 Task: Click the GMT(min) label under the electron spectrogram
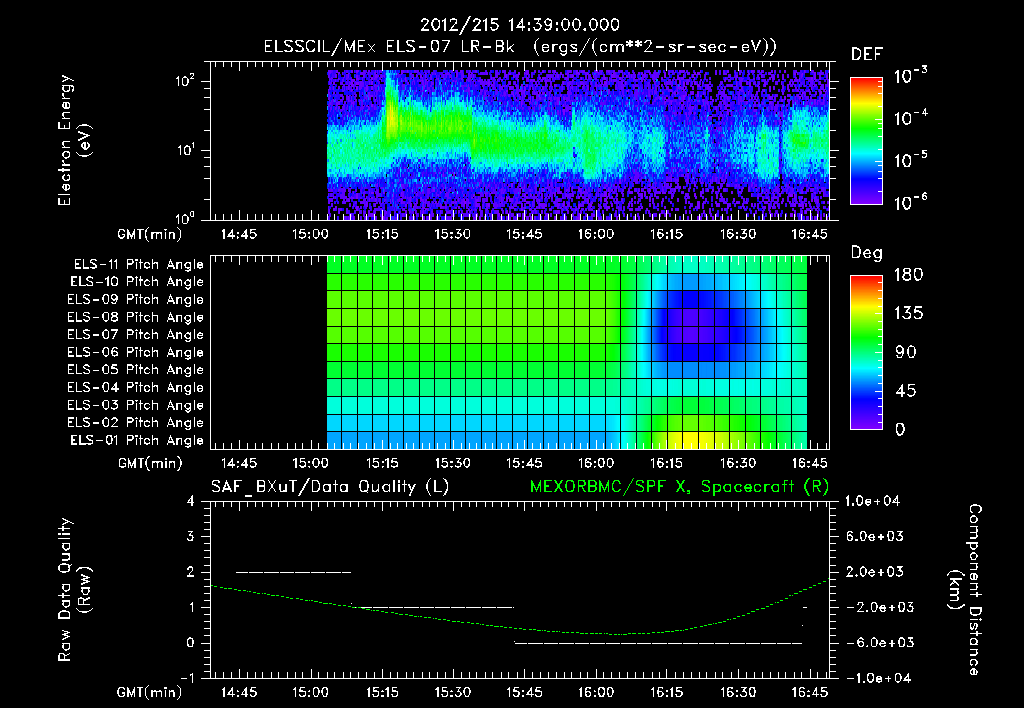point(150,234)
